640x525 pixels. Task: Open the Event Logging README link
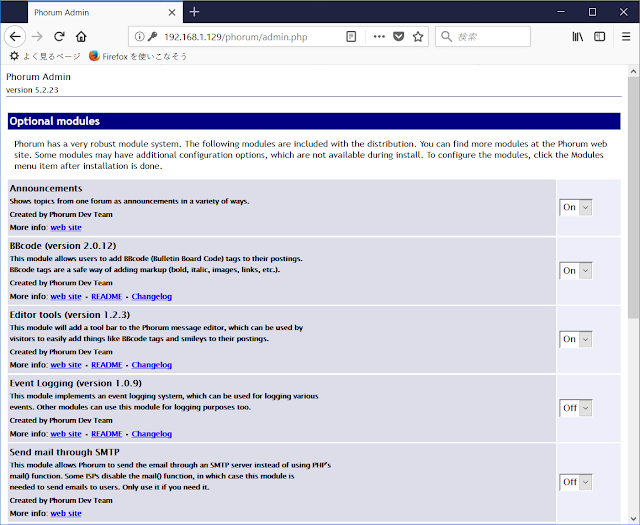[x=107, y=434]
